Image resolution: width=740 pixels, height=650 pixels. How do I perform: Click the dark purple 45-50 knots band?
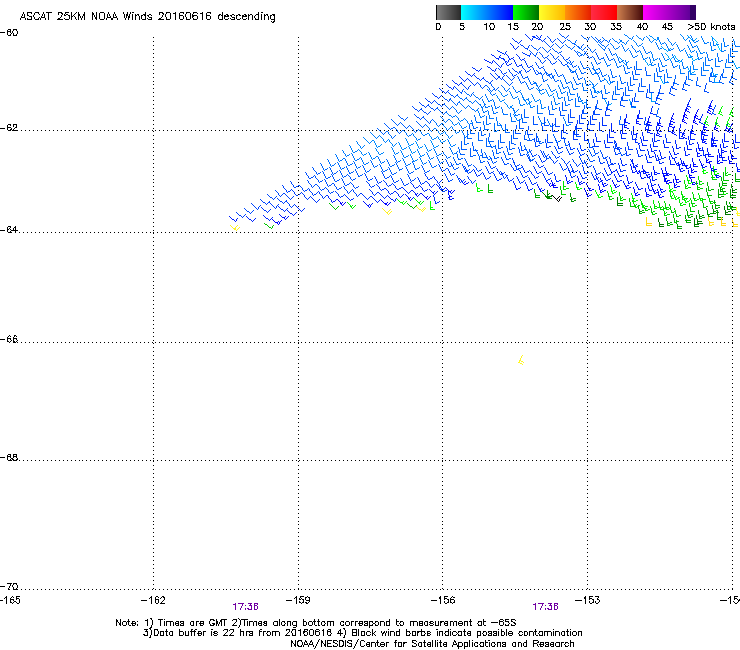tap(682, 12)
